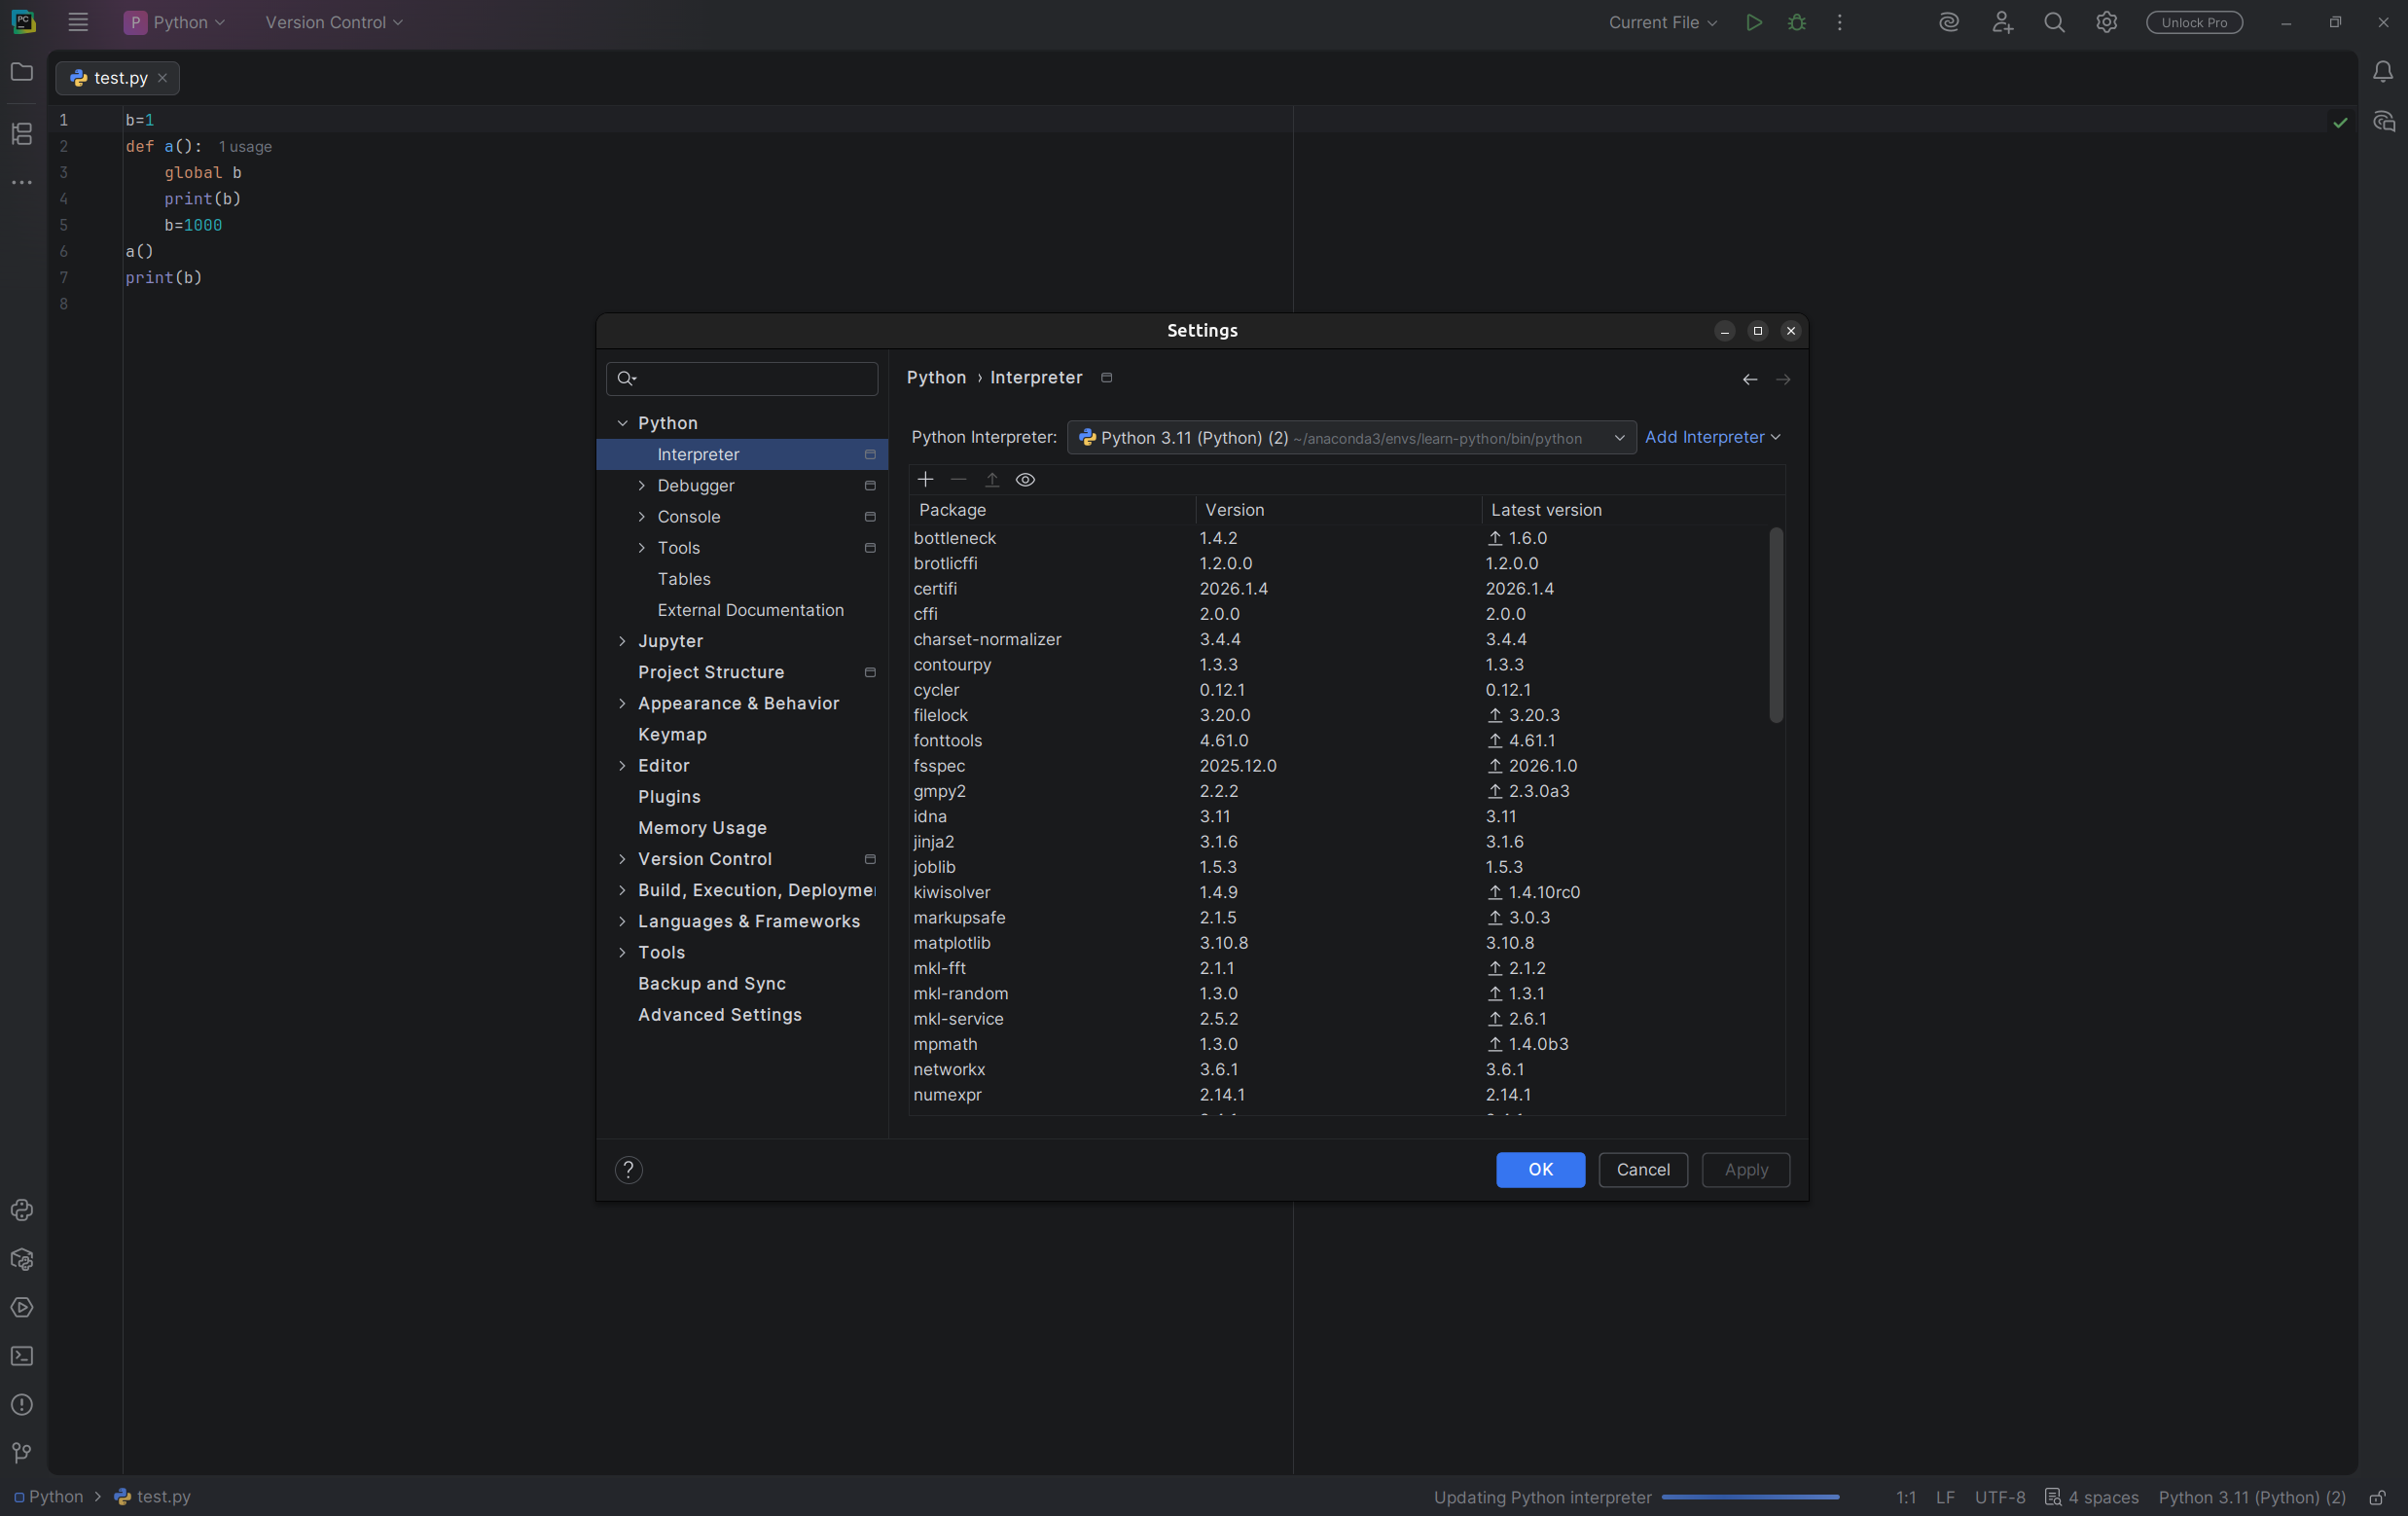Toggle show early releases eye icon
Screen dimensions: 2408x1516
point(1025,480)
